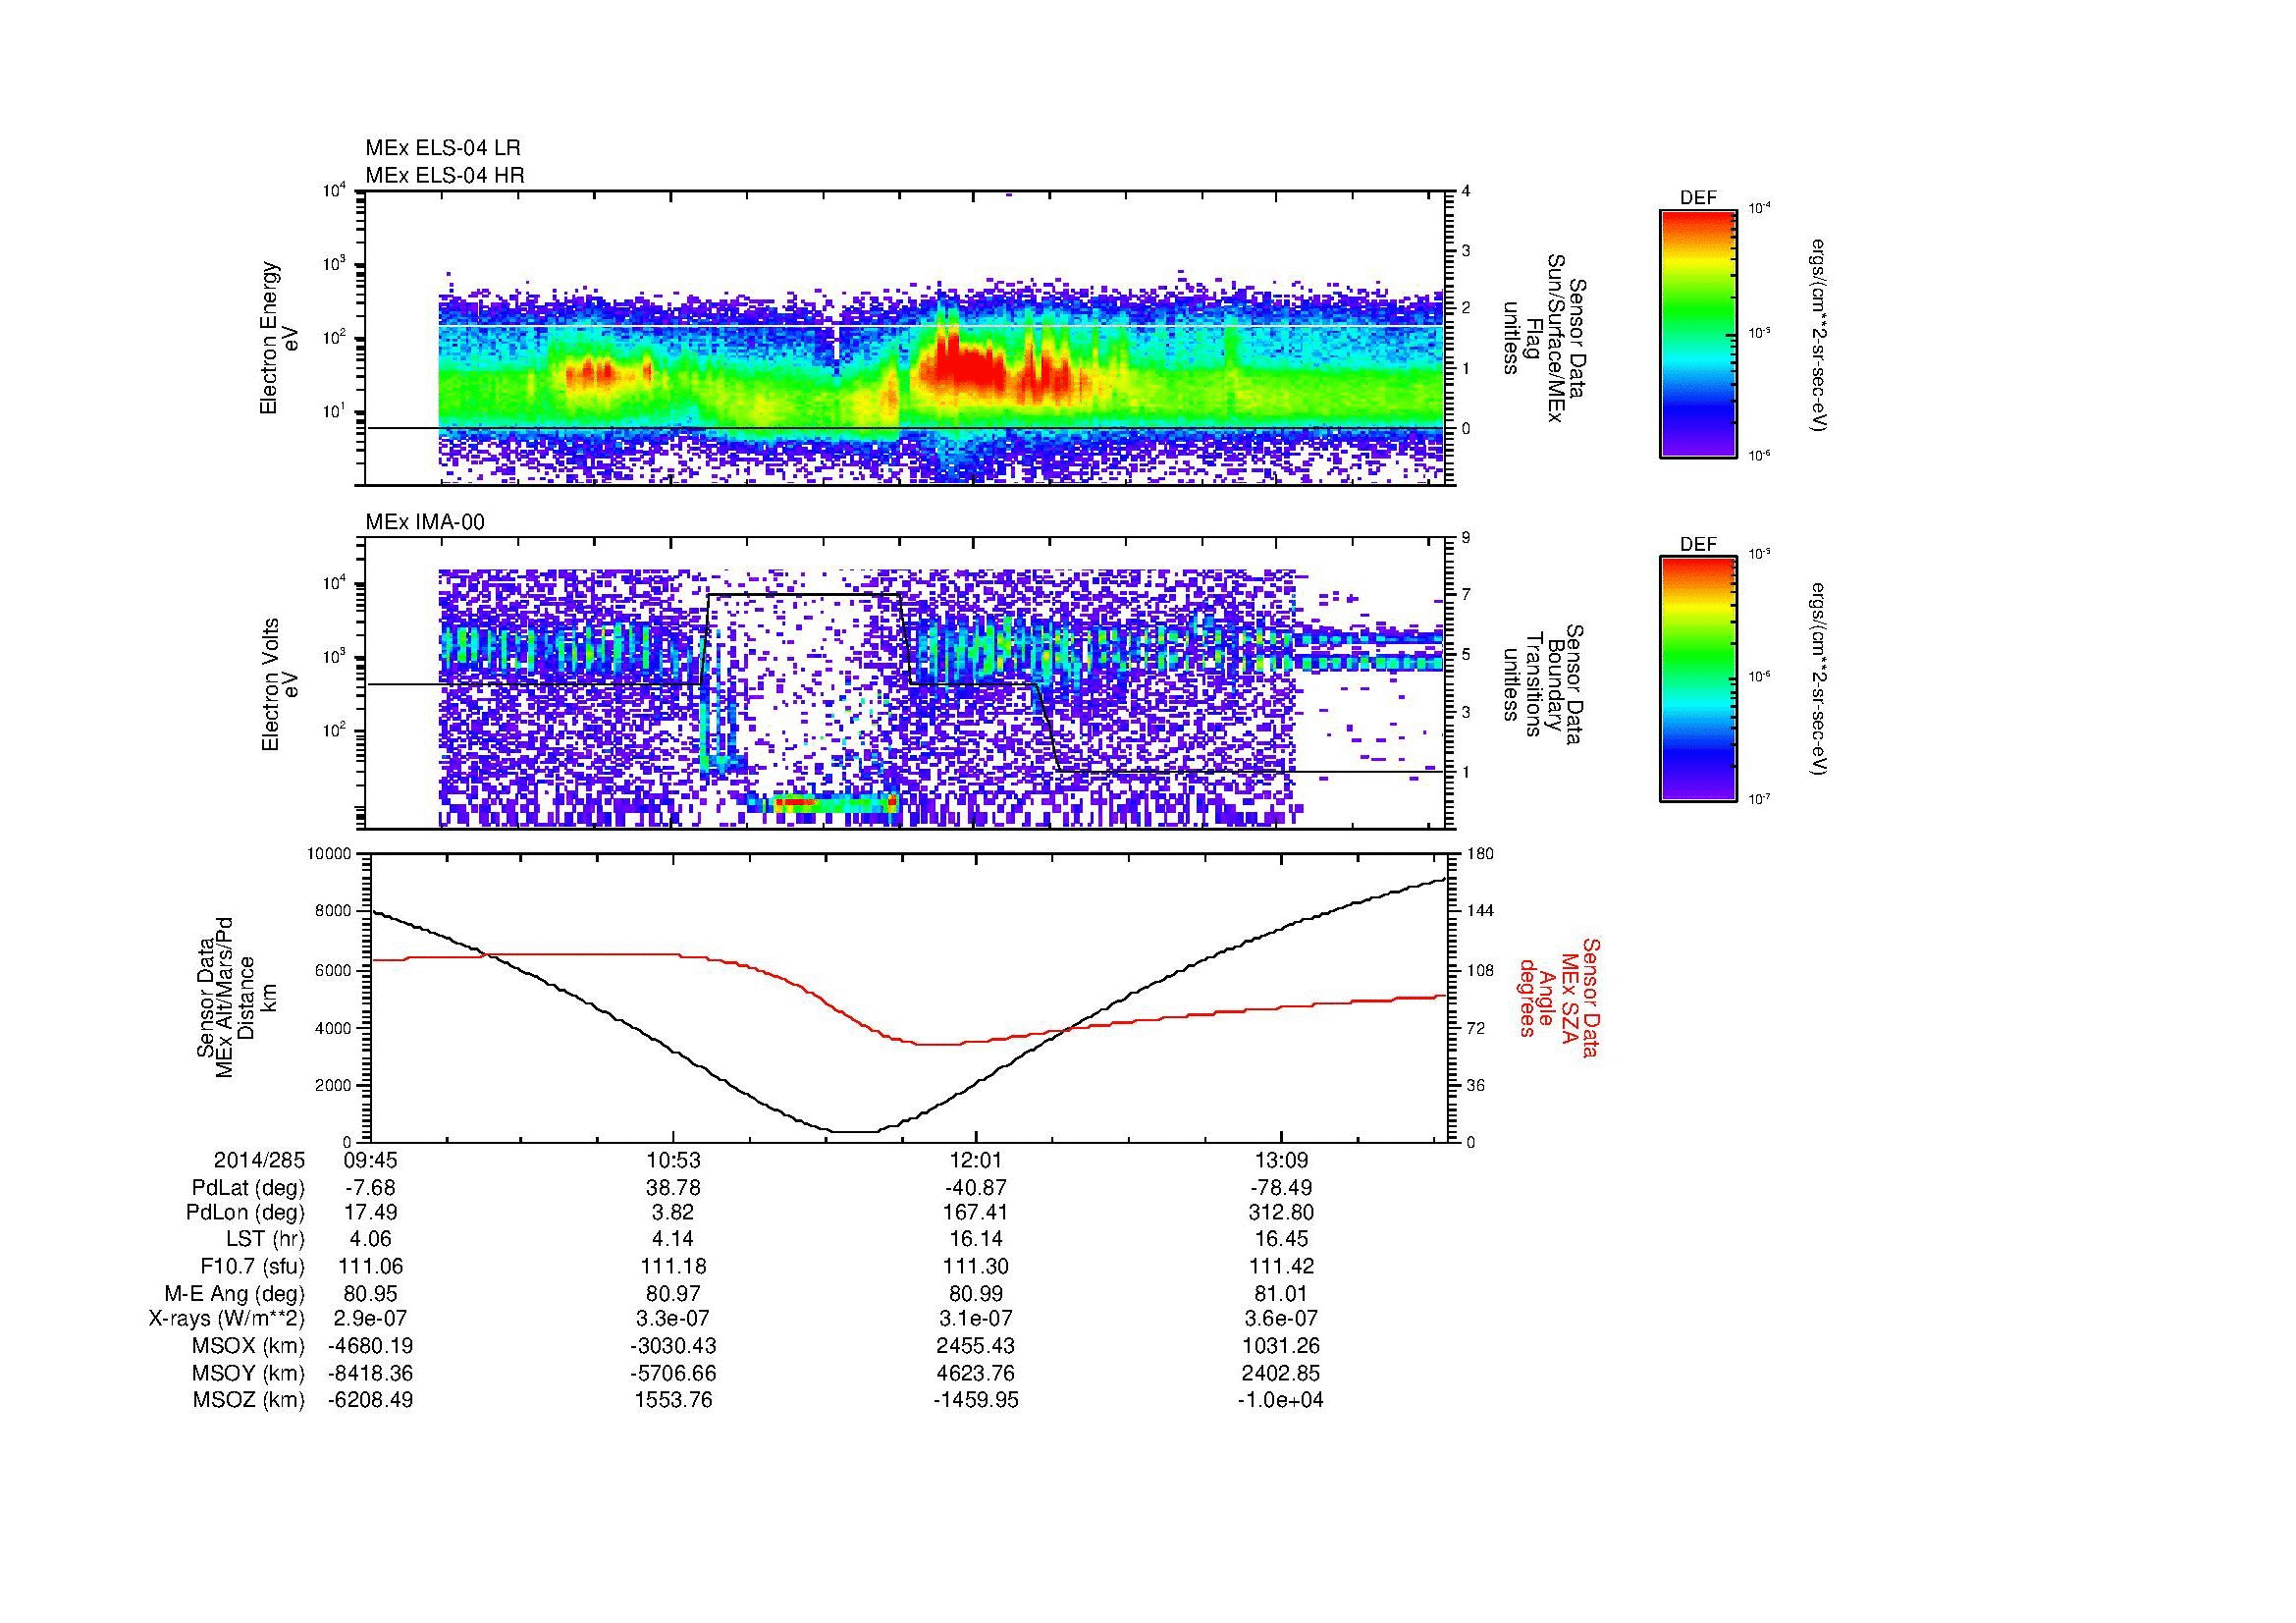This screenshot has height=1623, width=2296.
Task: Click the date label '2014/285'
Action: click(259, 1161)
